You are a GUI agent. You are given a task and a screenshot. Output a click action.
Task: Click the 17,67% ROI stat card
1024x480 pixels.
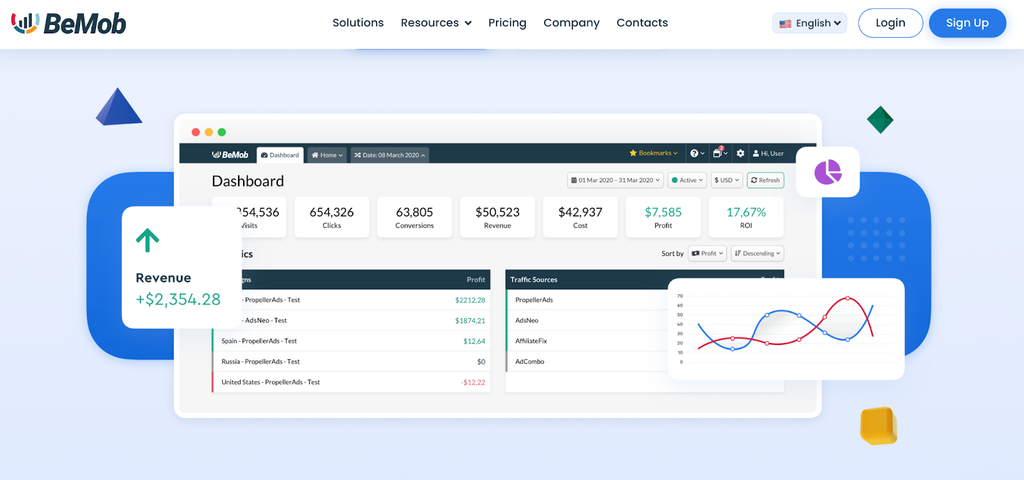(x=746, y=217)
